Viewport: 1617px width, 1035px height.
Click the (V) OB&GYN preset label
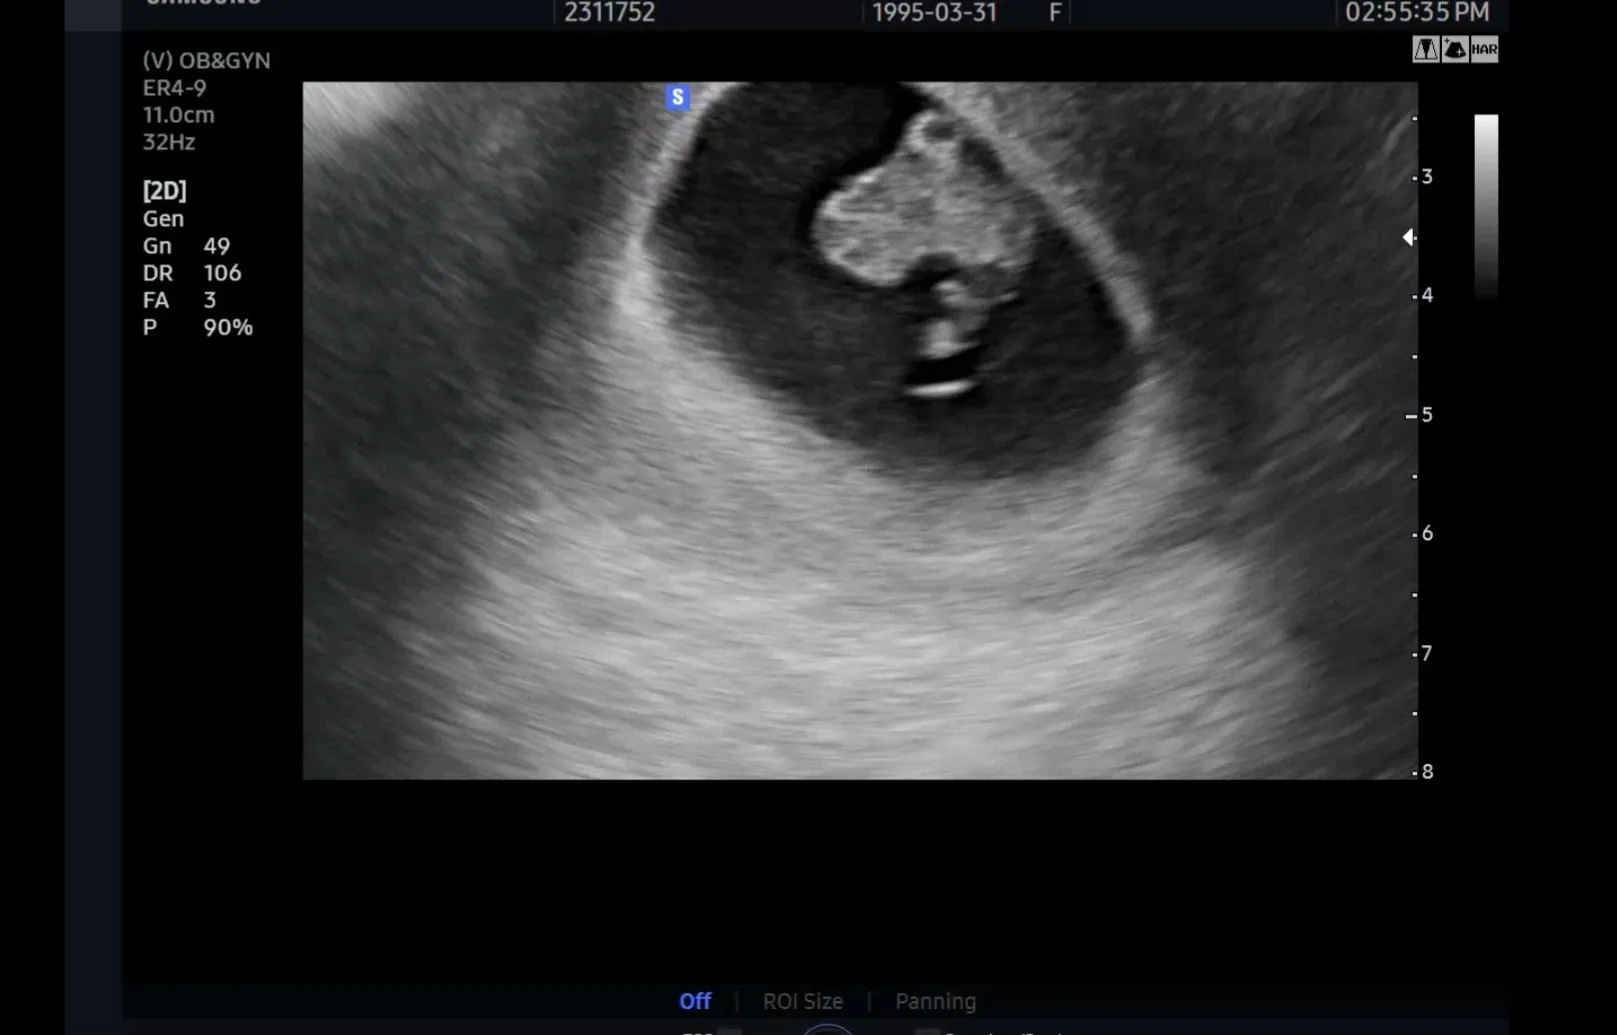[x=206, y=60]
